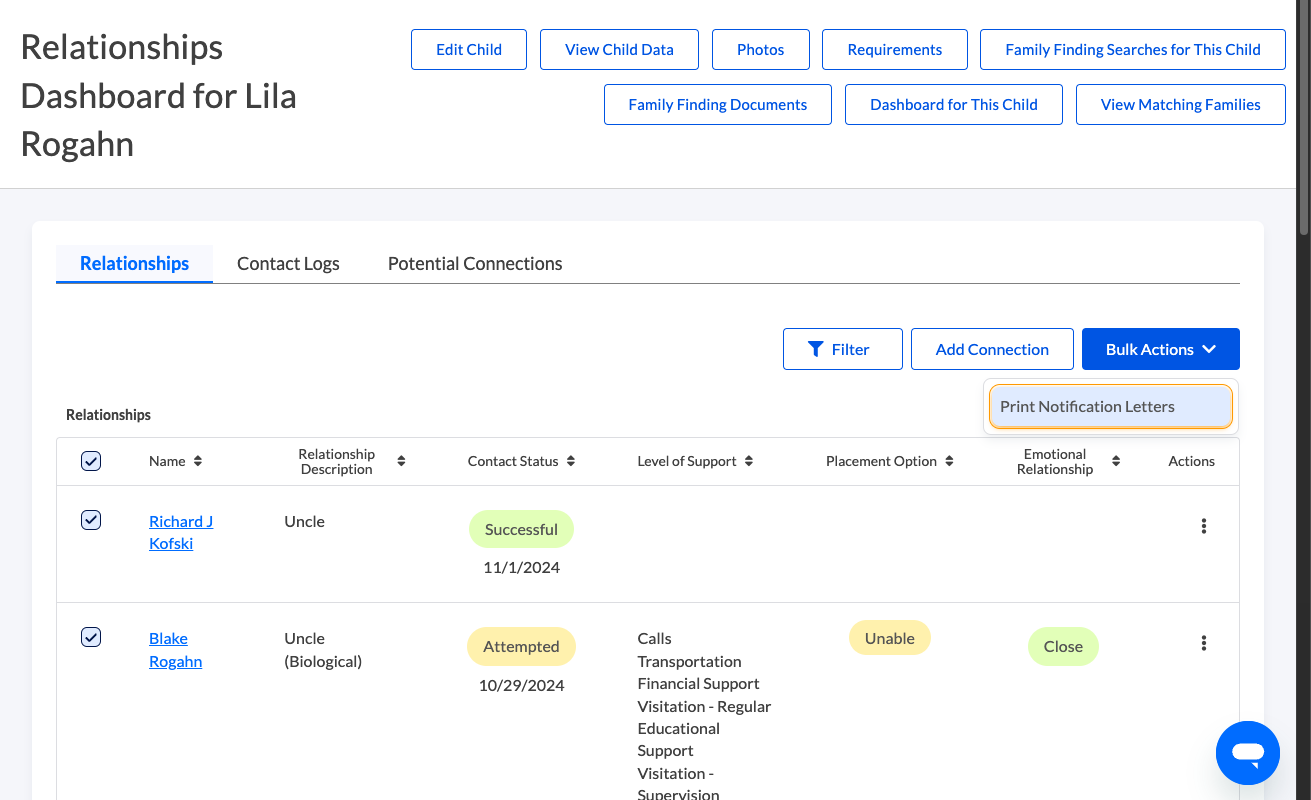Open the Photos button
Screen dimensions: 1311x800
tap(761, 49)
